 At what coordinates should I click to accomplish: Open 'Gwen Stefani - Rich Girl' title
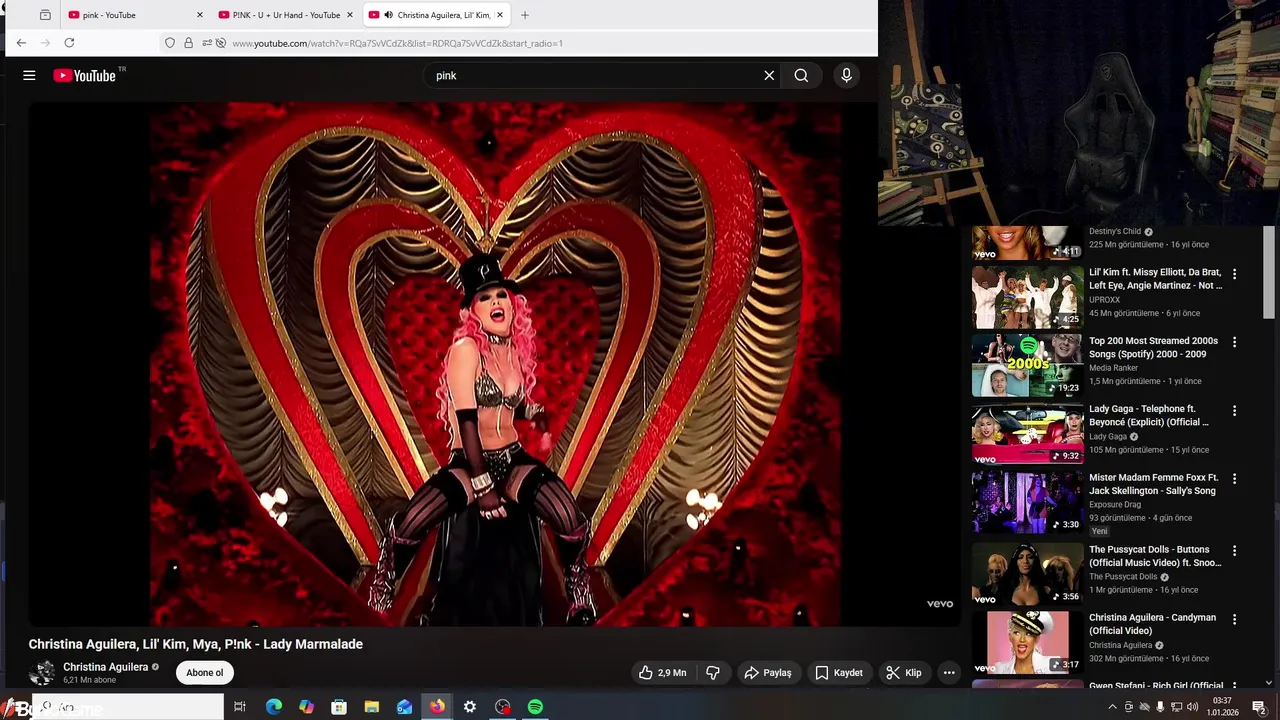(1156, 686)
